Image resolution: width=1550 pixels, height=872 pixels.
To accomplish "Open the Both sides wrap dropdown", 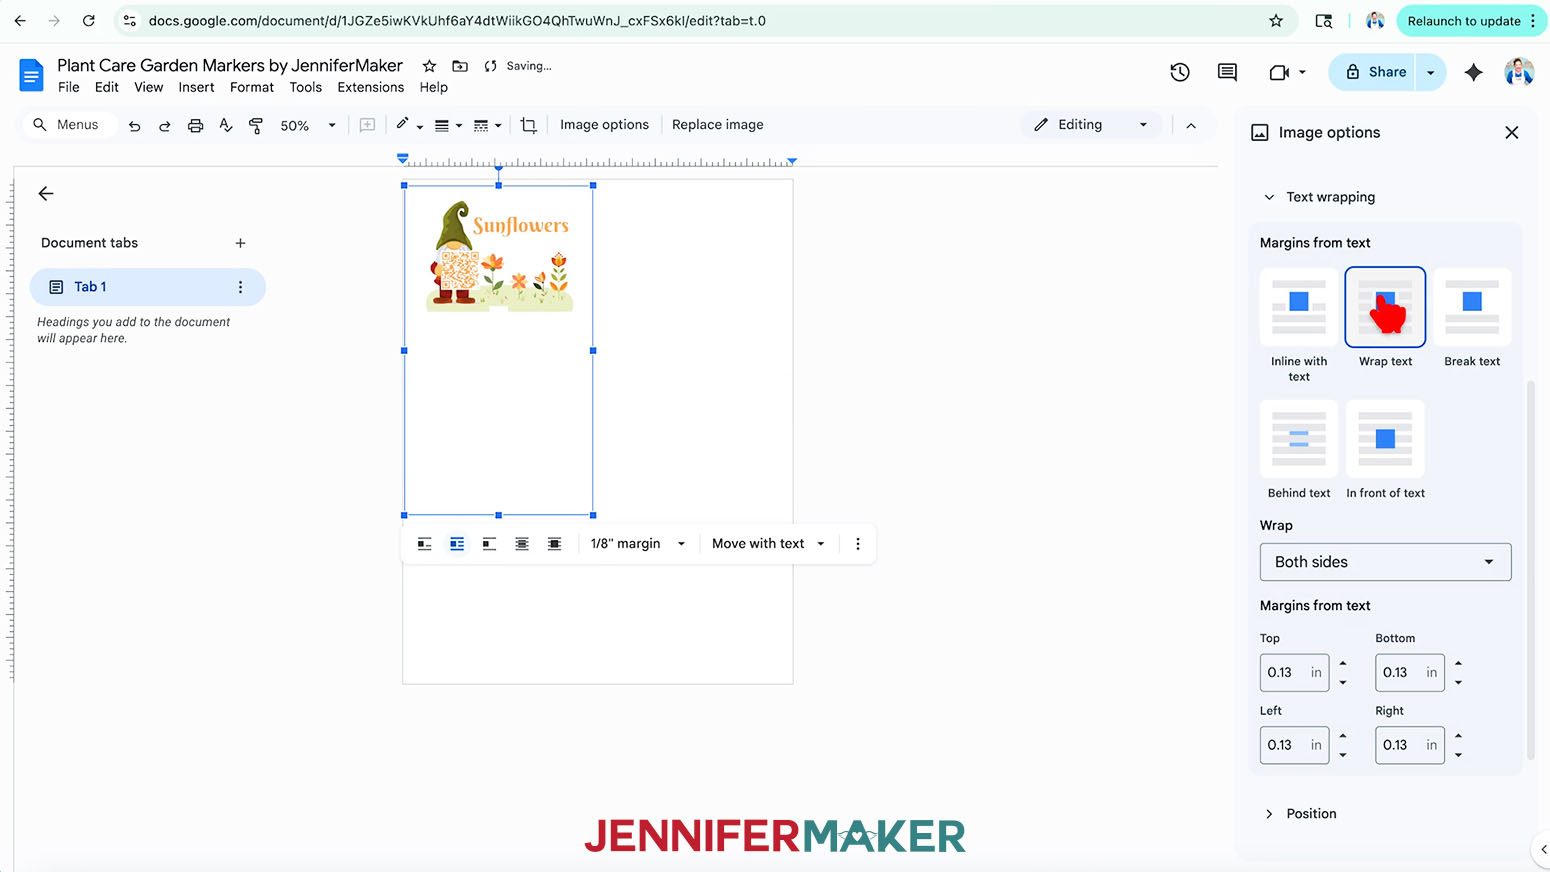I will [x=1385, y=562].
